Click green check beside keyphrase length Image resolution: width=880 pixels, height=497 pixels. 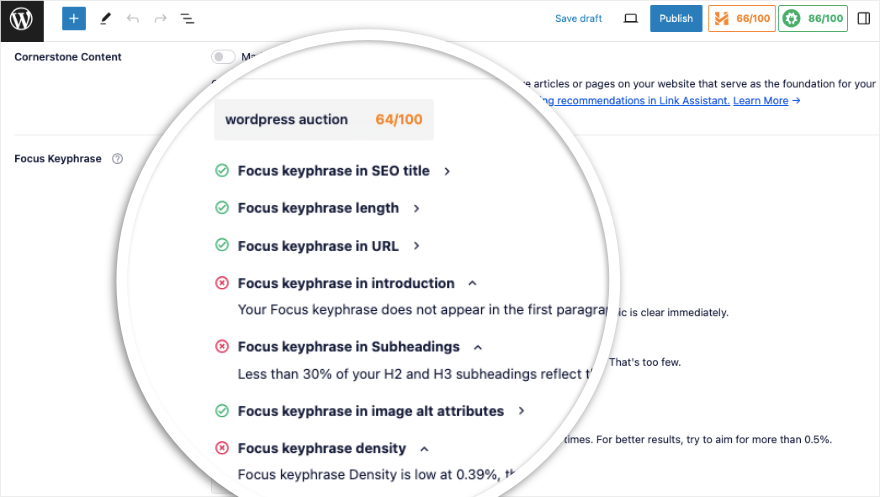222,208
